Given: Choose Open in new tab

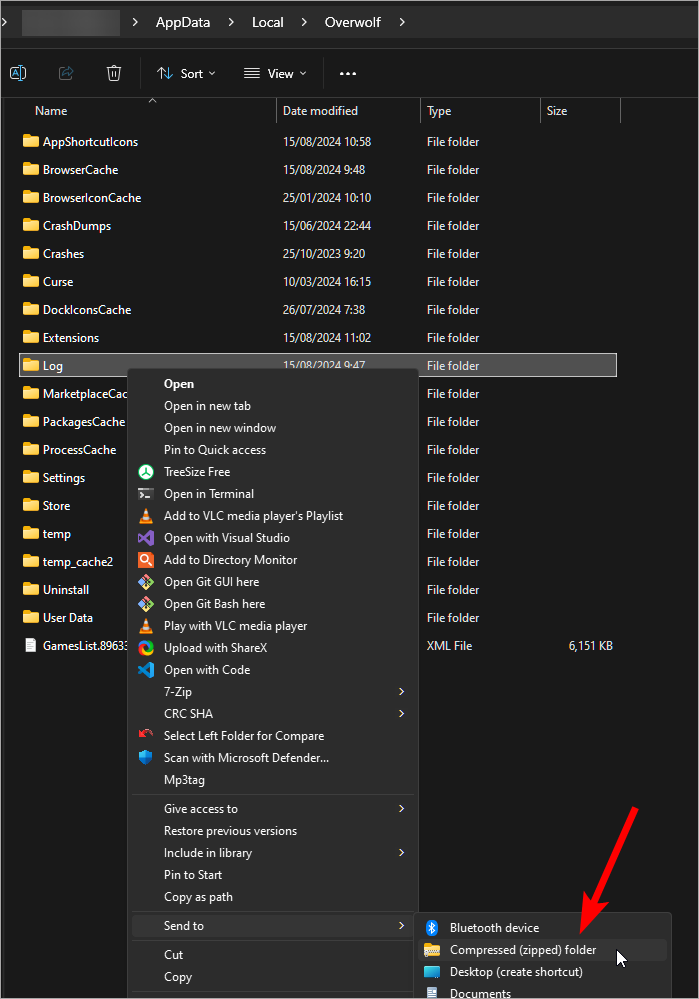Looking at the screenshot, I should pos(207,406).
